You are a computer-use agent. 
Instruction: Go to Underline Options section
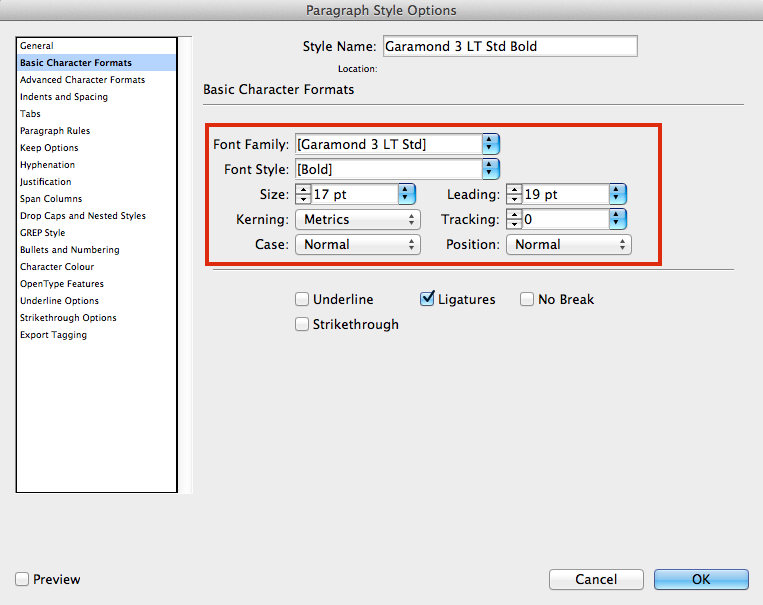[96, 301]
